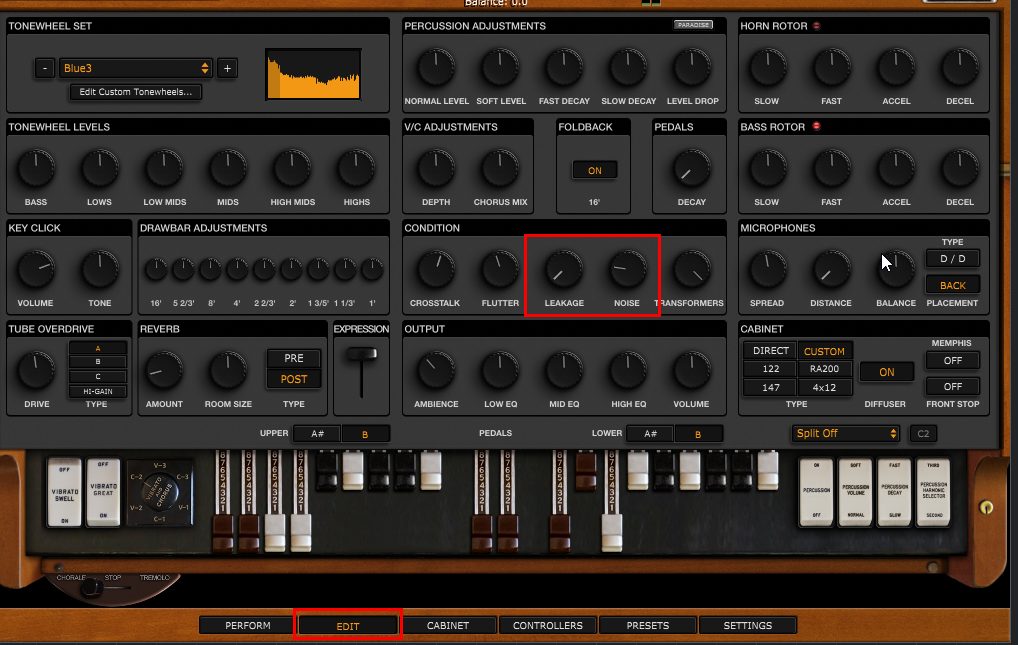The width and height of the screenshot is (1018, 645).
Task: Click the Low Mids level knob
Action: 164,168
